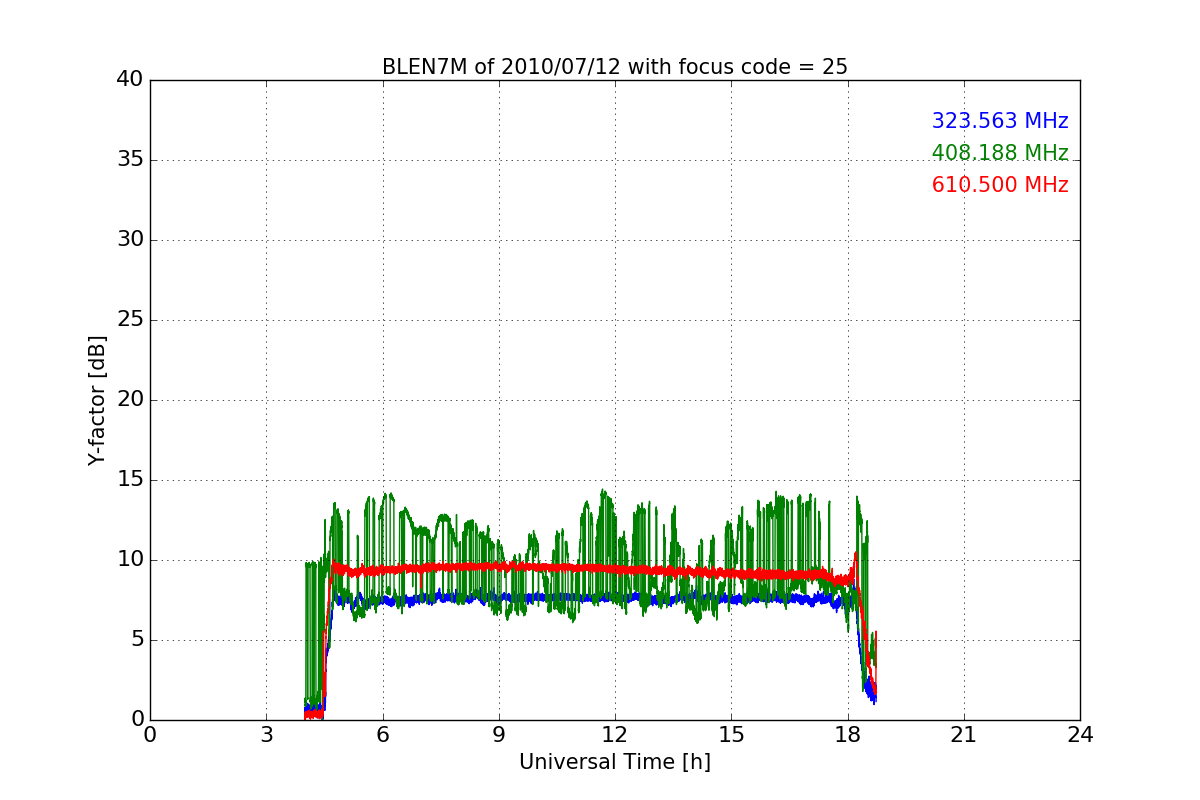Click the "Y-factor [dB]" y-axis label

tap(97, 400)
